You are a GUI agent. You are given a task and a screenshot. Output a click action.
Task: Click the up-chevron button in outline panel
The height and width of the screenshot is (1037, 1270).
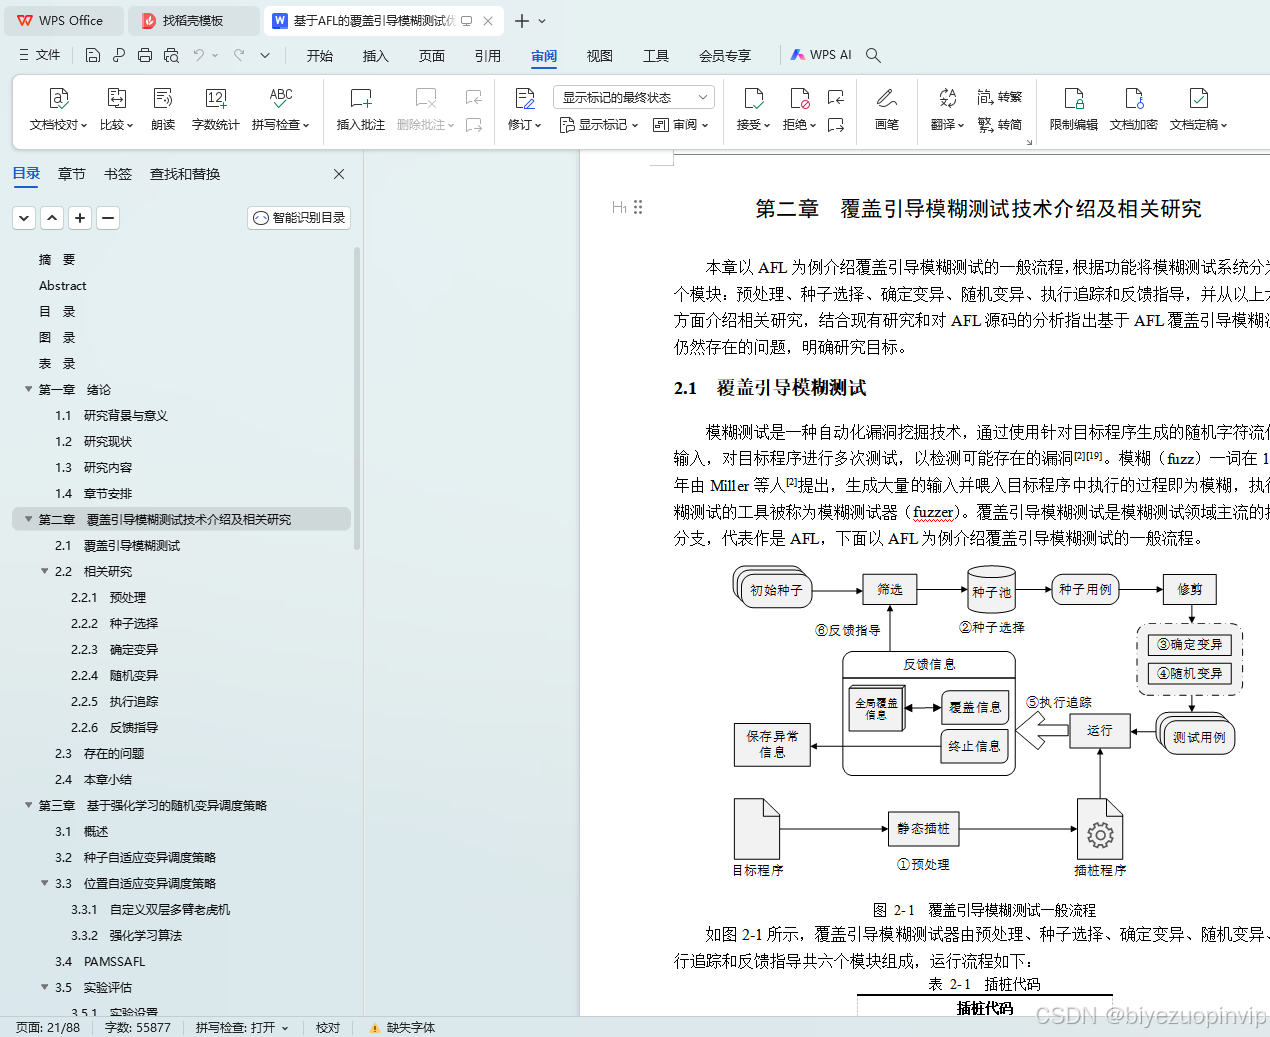click(52, 217)
